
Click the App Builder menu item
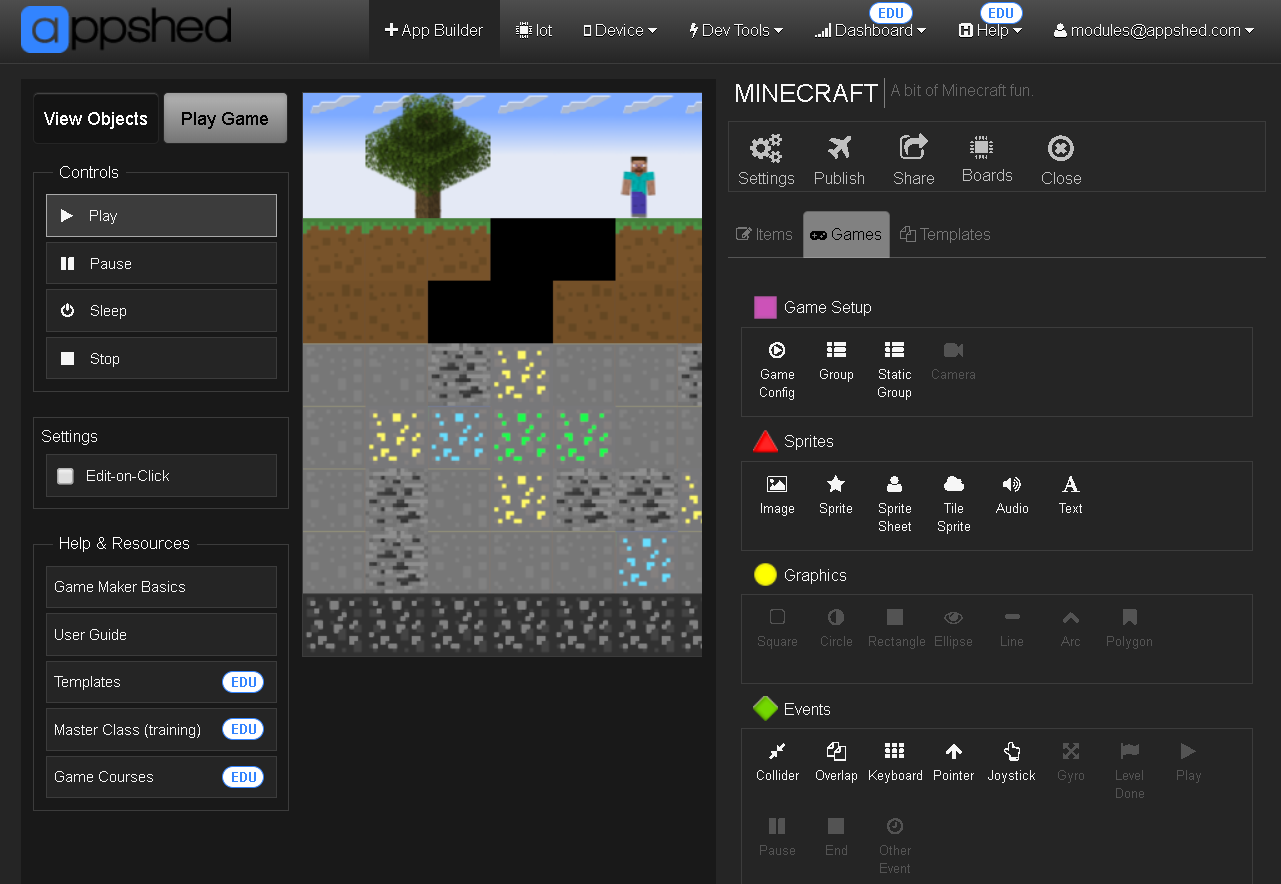tap(434, 30)
